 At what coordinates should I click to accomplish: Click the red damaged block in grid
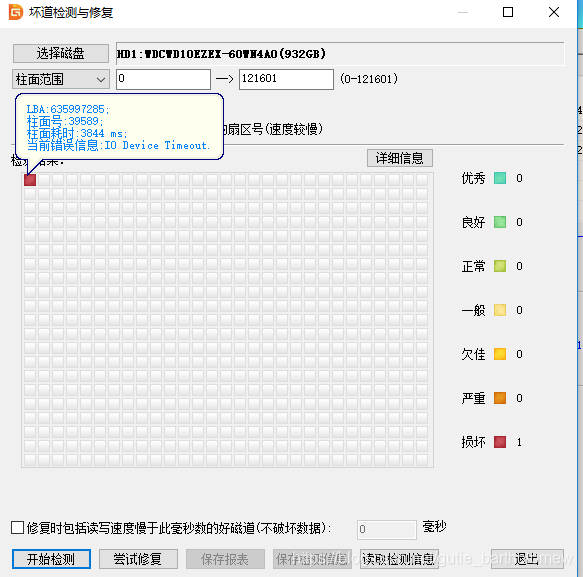pyautogui.click(x=30, y=180)
